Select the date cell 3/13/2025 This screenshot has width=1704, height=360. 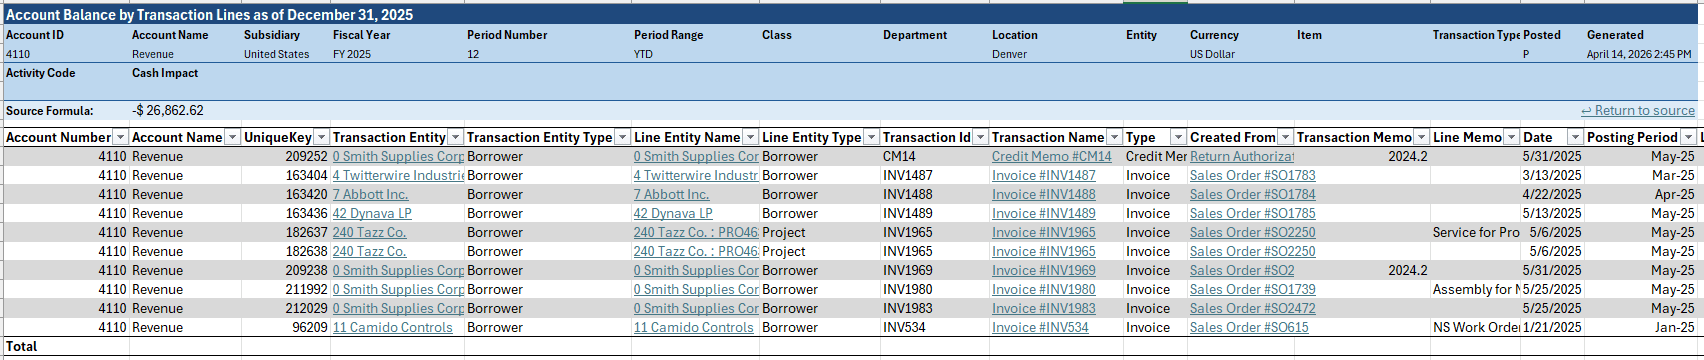[1552, 175]
